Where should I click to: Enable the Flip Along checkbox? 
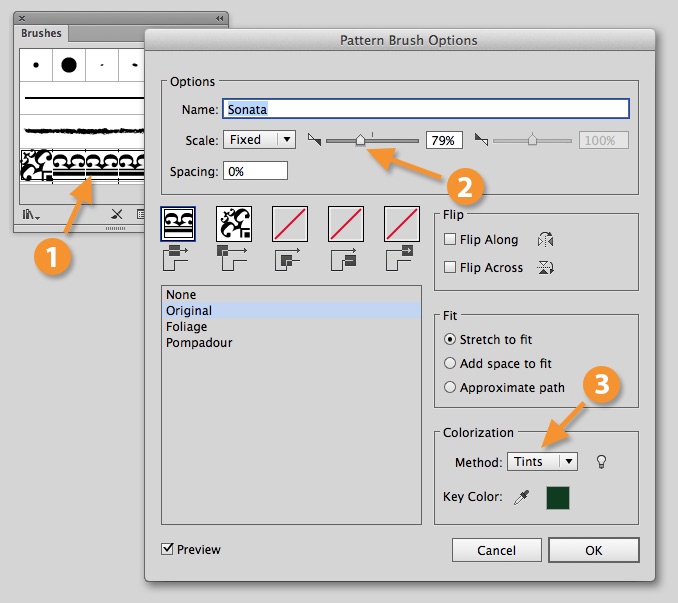tap(450, 240)
